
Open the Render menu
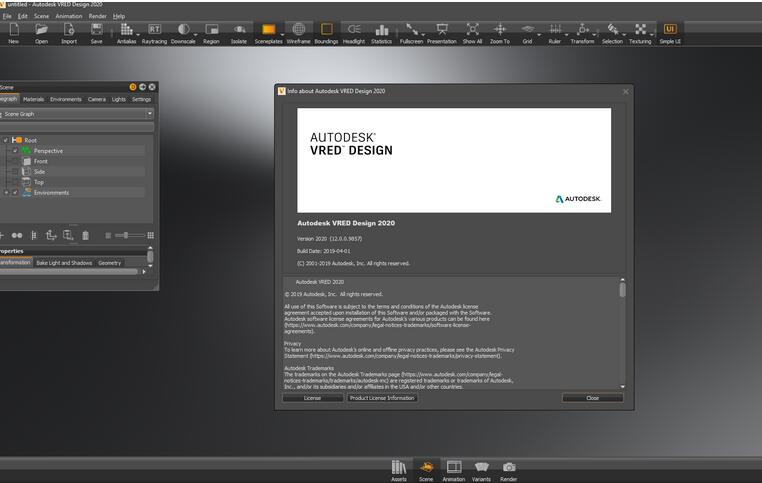(97, 16)
